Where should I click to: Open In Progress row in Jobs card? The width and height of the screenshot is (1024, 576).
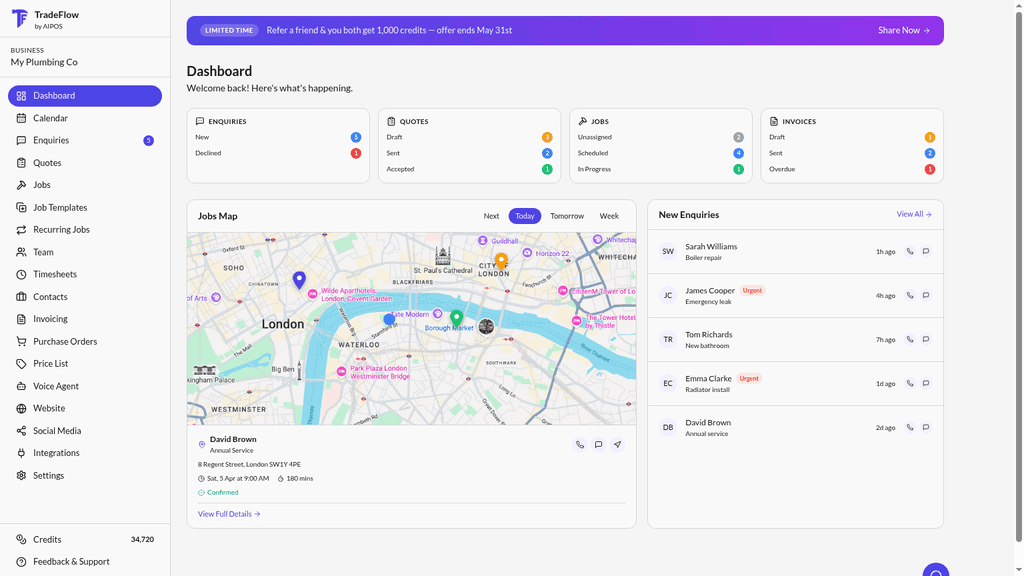pyautogui.click(x=660, y=169)
